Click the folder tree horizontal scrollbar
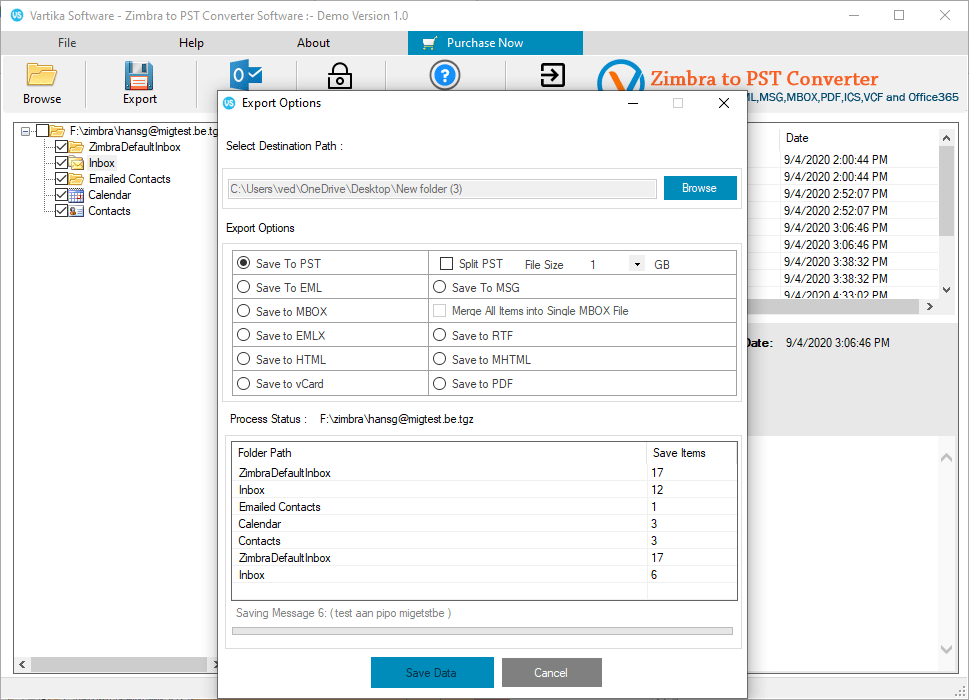The height and width of the screenshot is (700, 969). 119,664
